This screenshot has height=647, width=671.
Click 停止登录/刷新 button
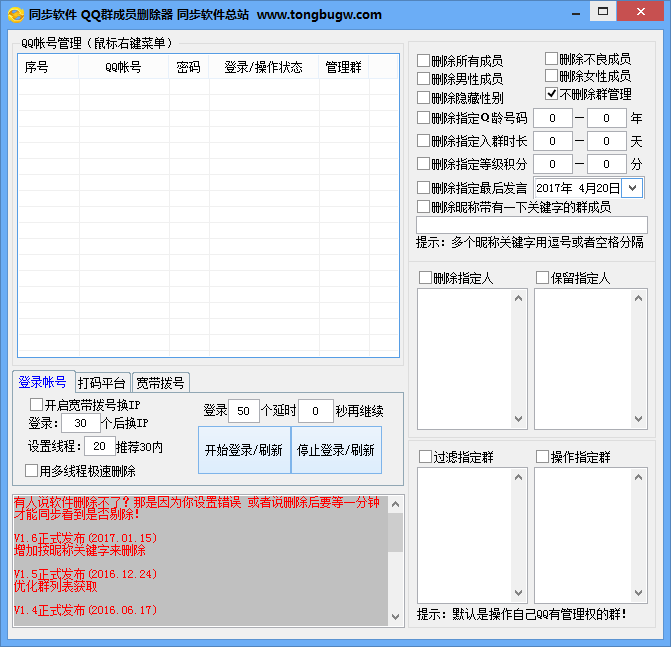(x=336, y=450)
